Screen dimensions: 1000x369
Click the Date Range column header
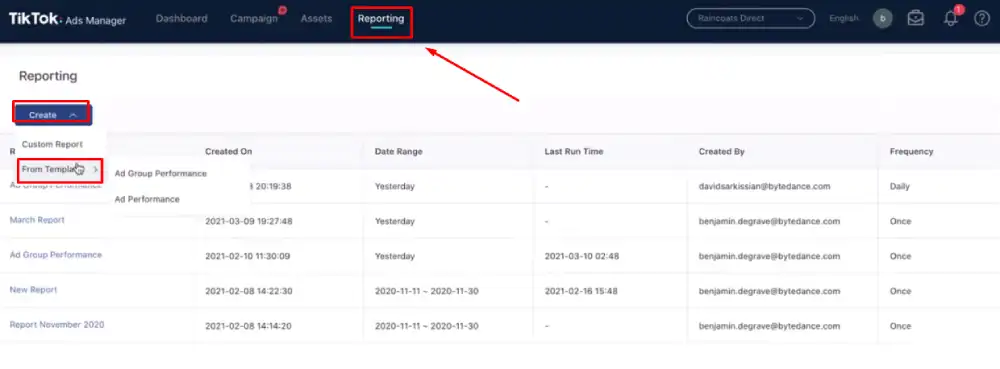(x=399, y=152)
